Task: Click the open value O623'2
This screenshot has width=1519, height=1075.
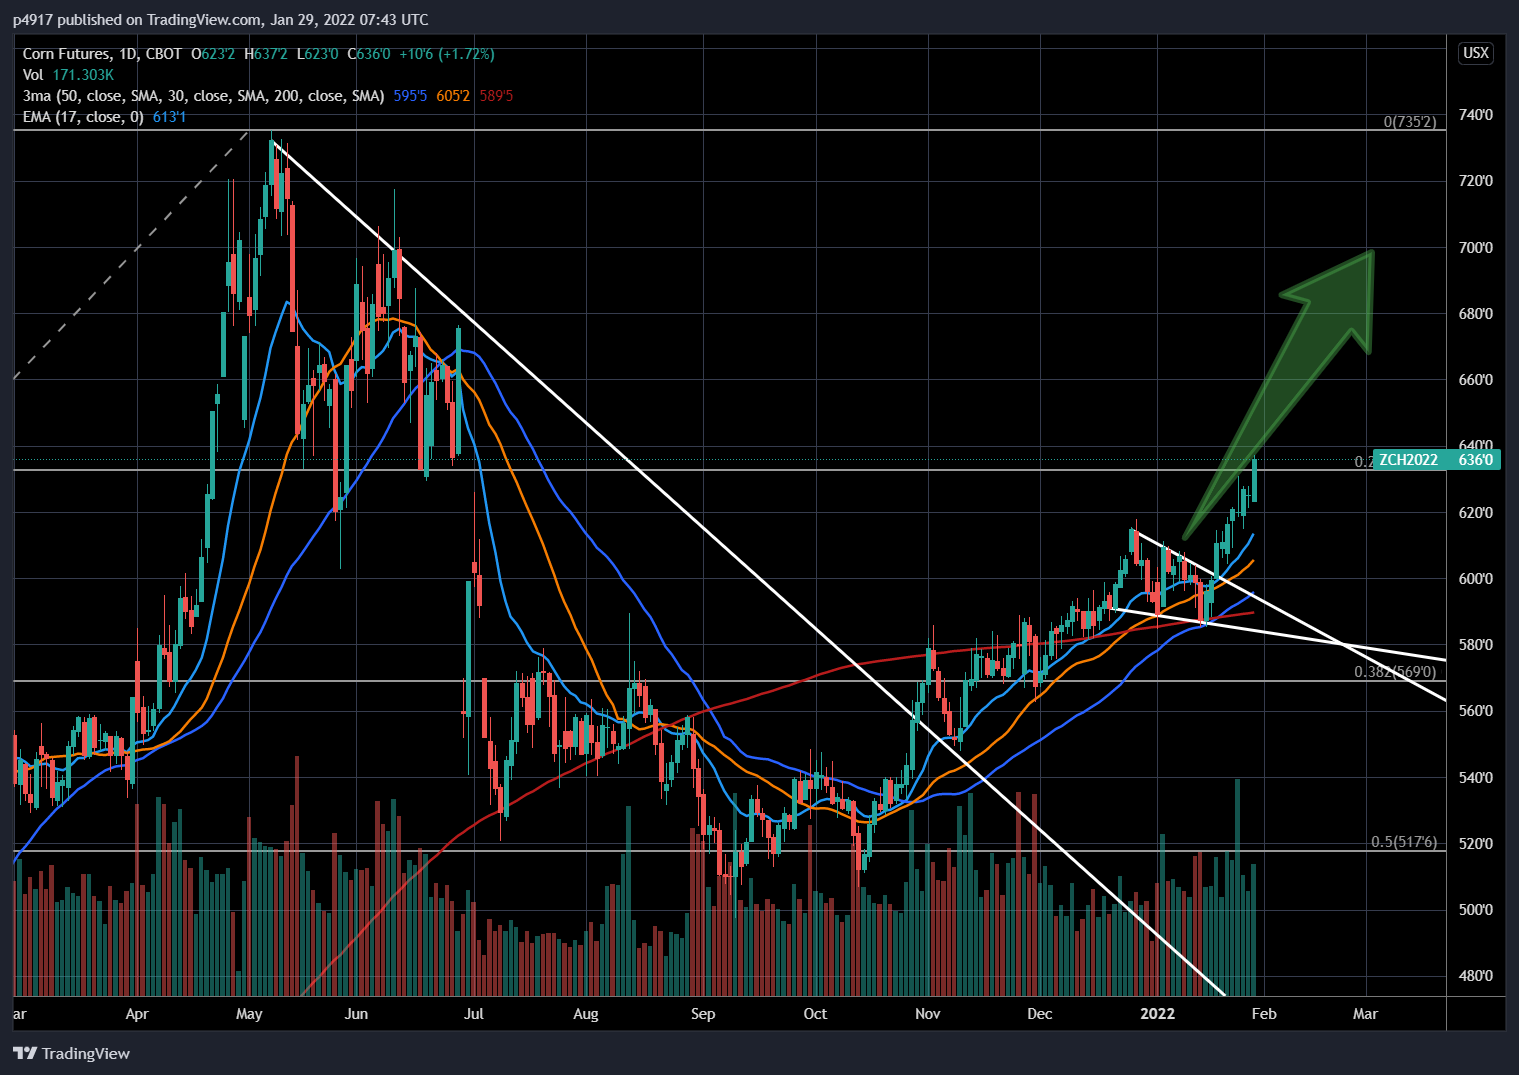Action: pos(213,54)
